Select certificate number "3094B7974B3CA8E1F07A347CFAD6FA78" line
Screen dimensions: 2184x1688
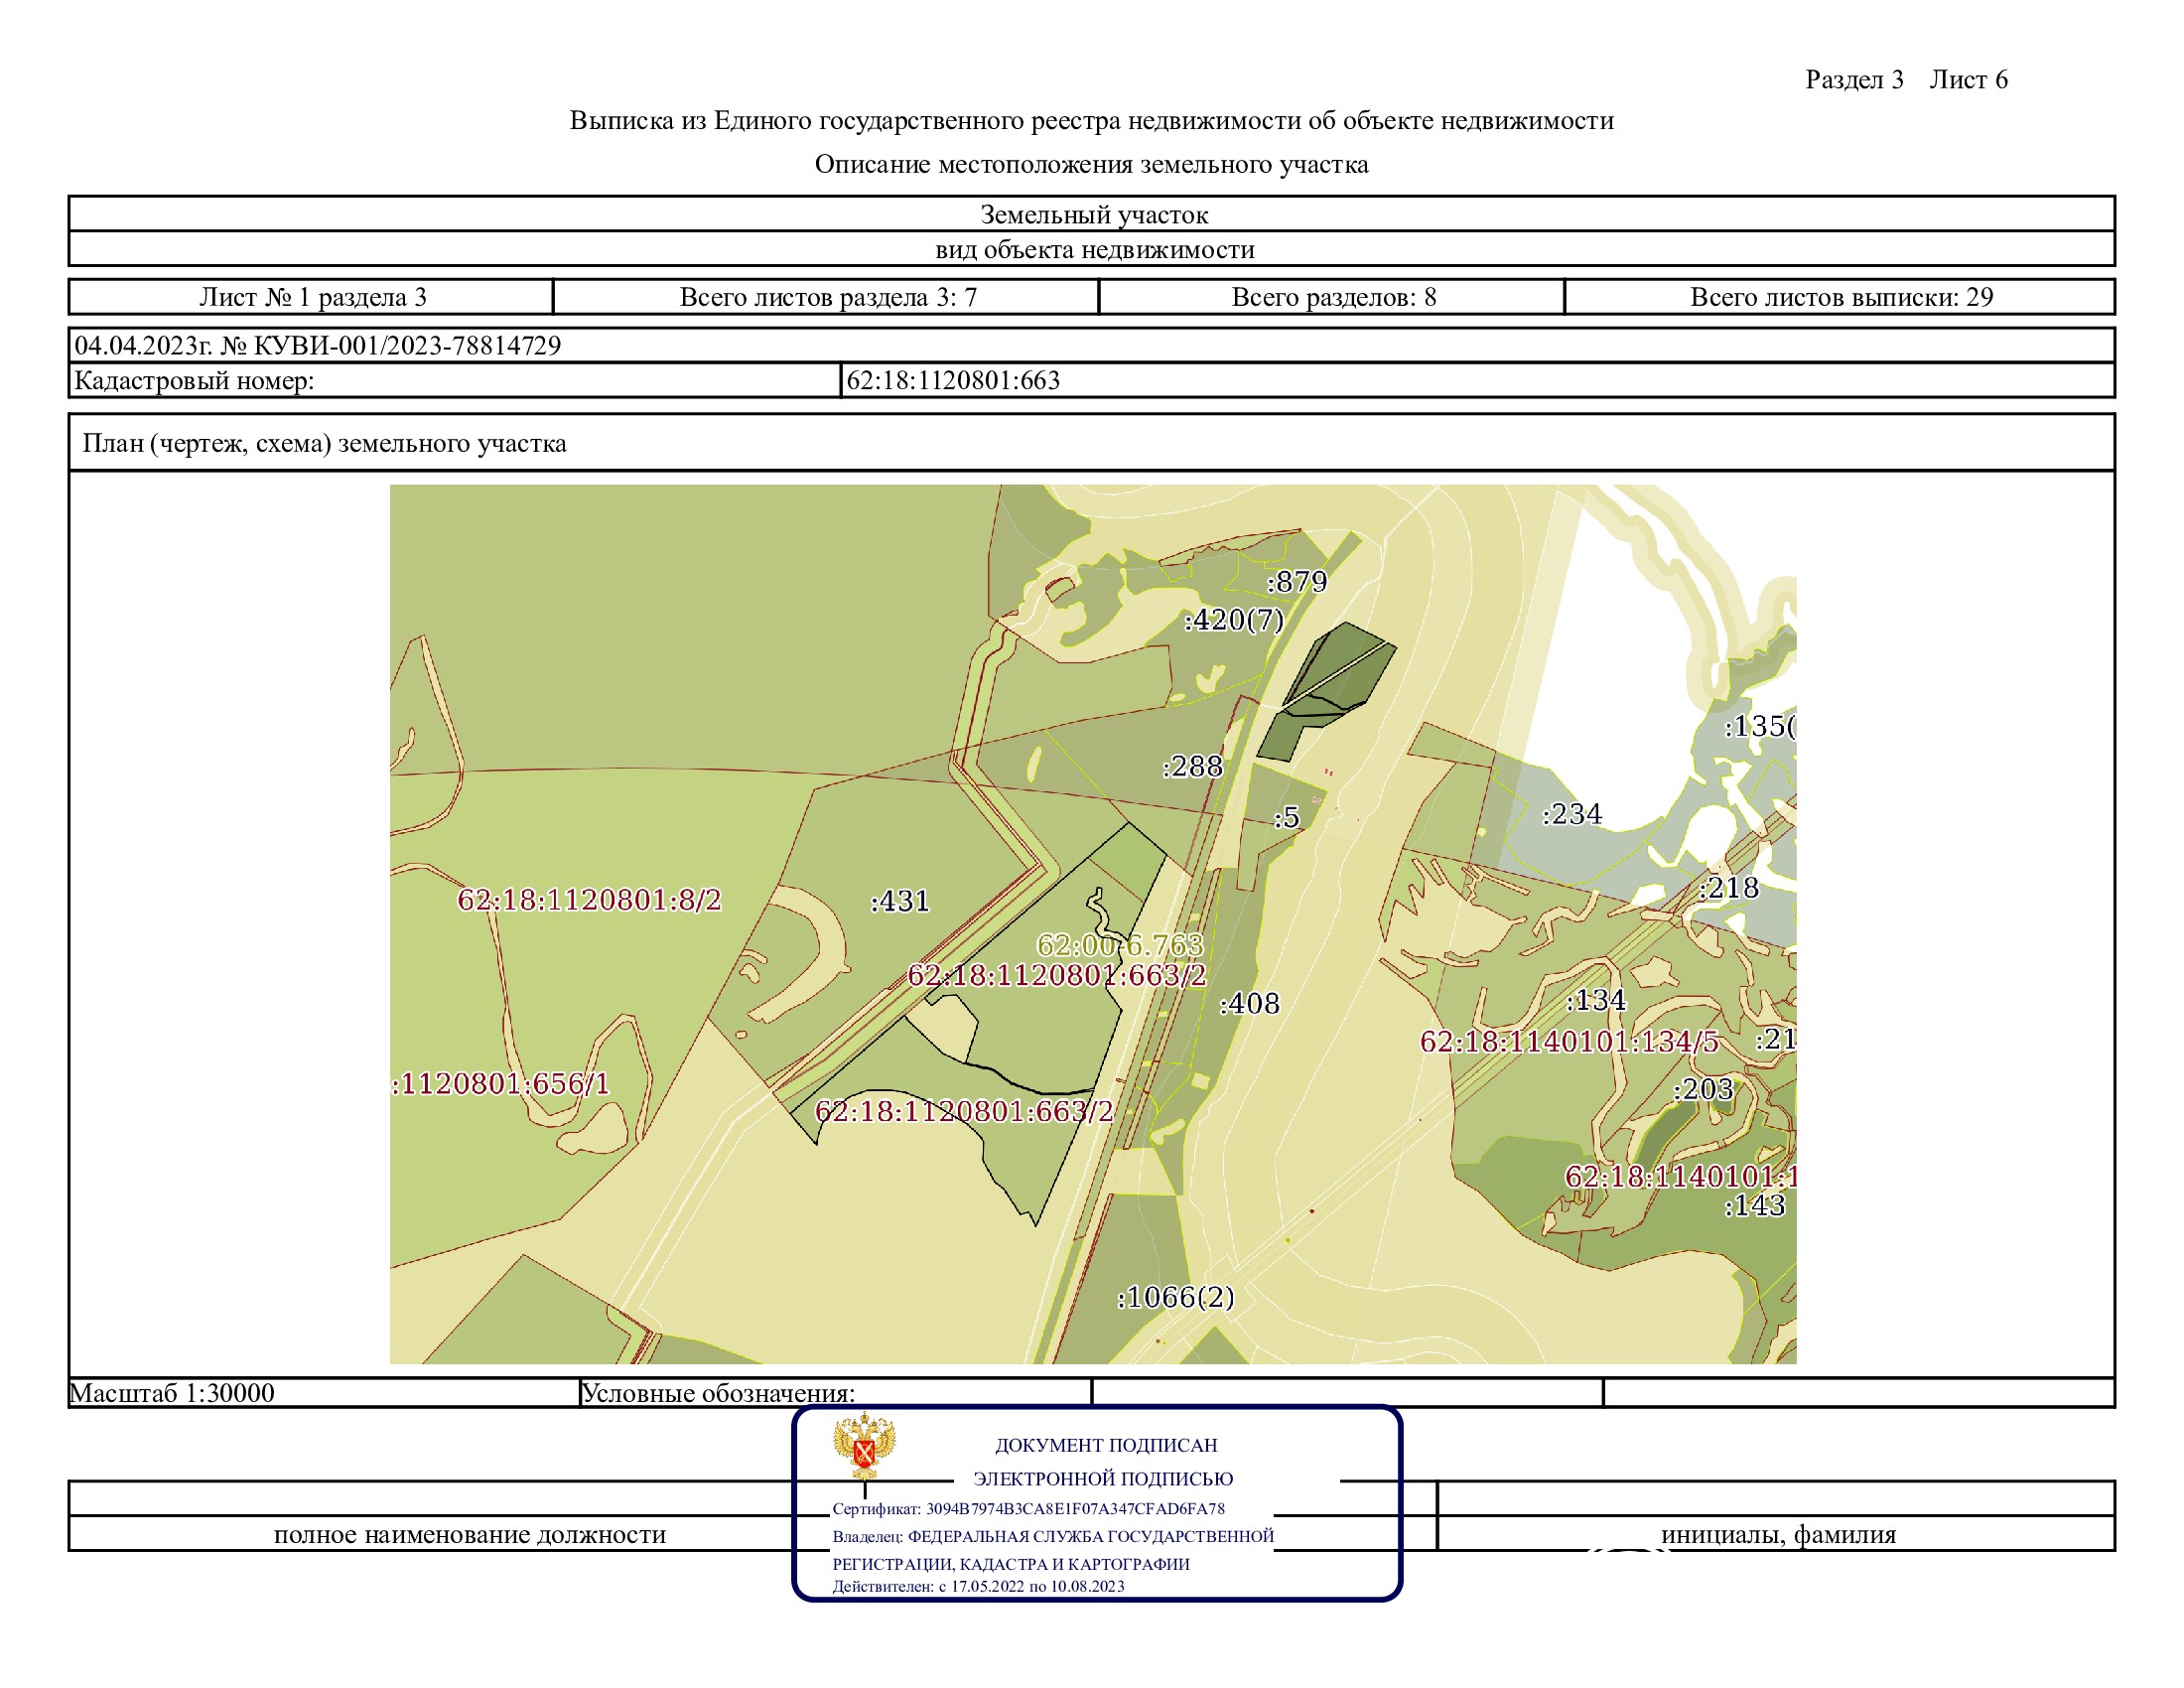click(1029, 1509)
